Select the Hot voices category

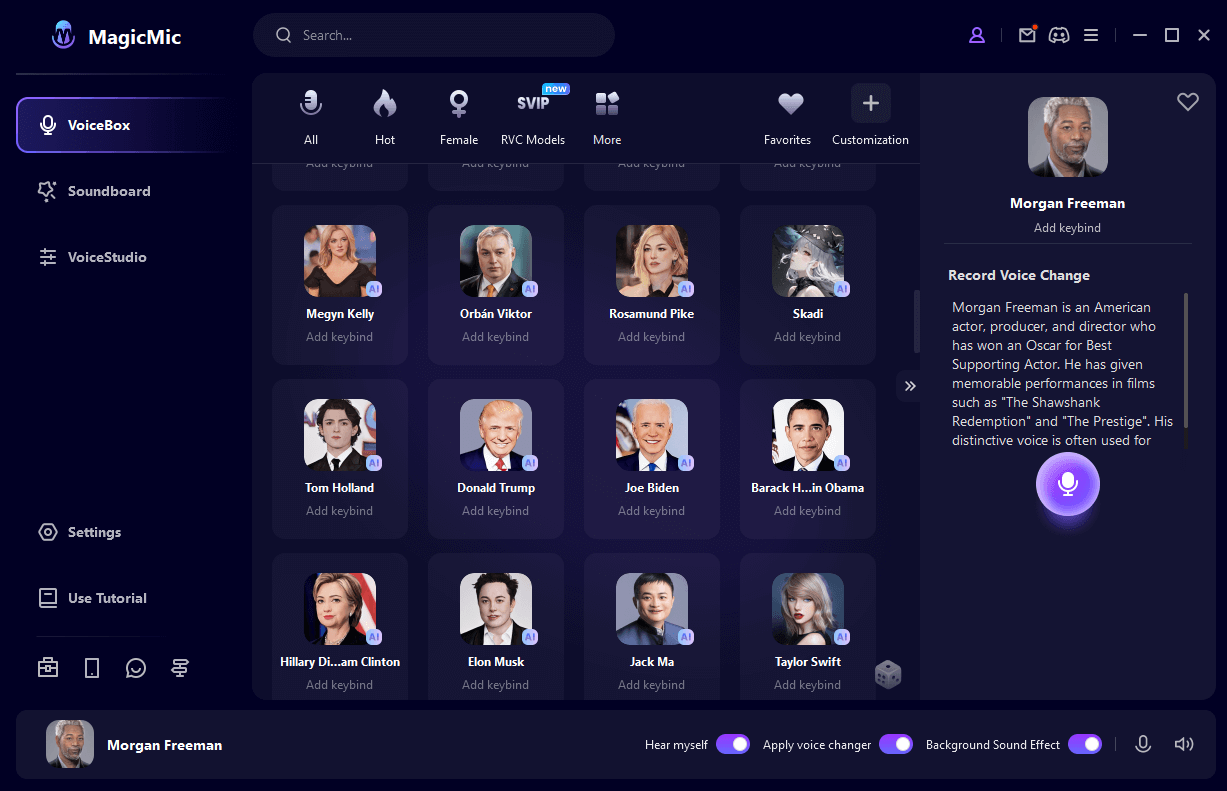point(385,117)
